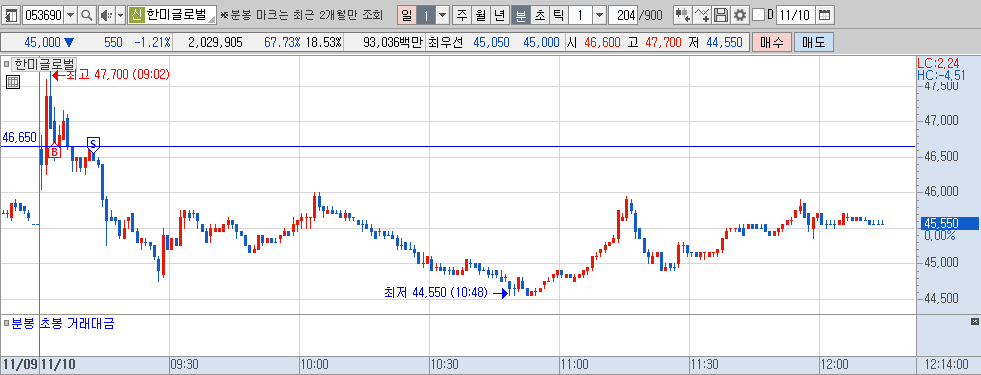Select the 초 (second) chart period
Viewport: 981px width, 375px height.
point(539,14)
